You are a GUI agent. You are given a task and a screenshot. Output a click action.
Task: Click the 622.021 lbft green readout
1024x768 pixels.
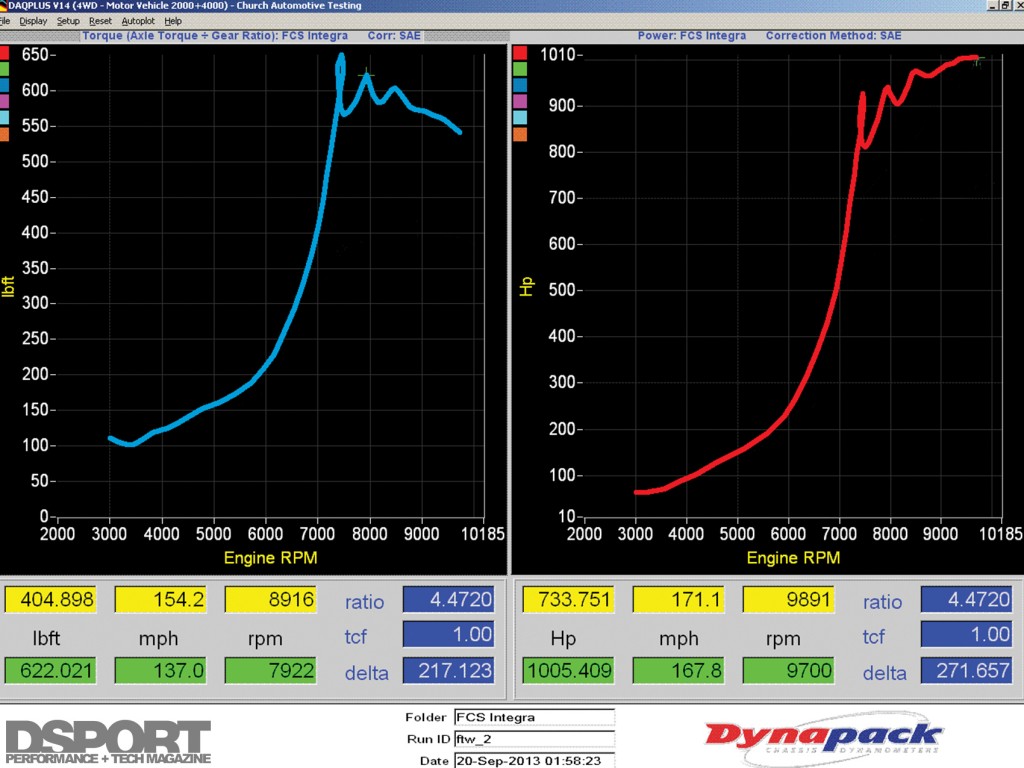click(x=50, y=670)
